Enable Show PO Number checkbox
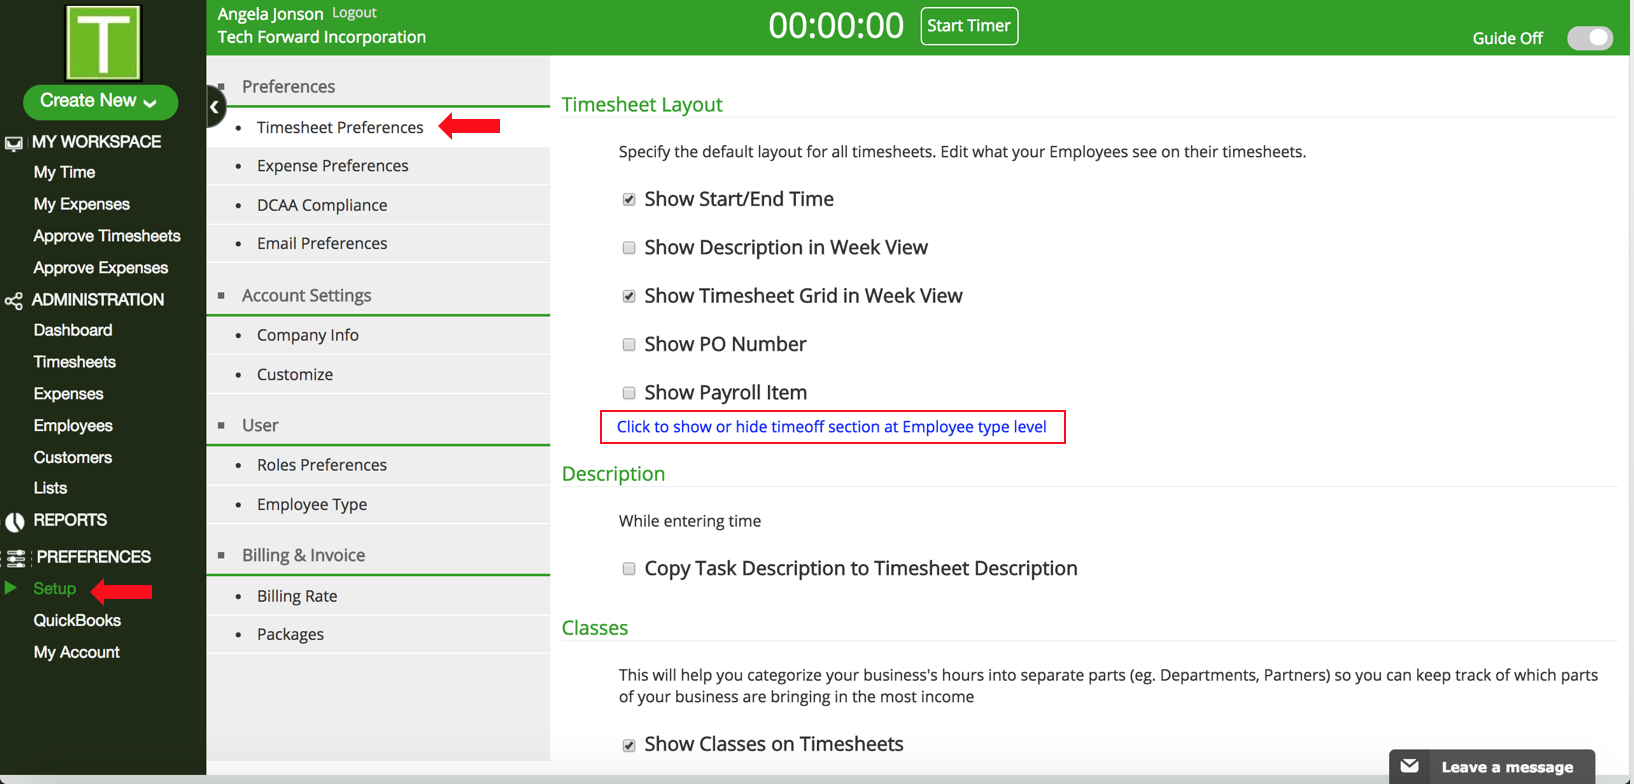 629,345
